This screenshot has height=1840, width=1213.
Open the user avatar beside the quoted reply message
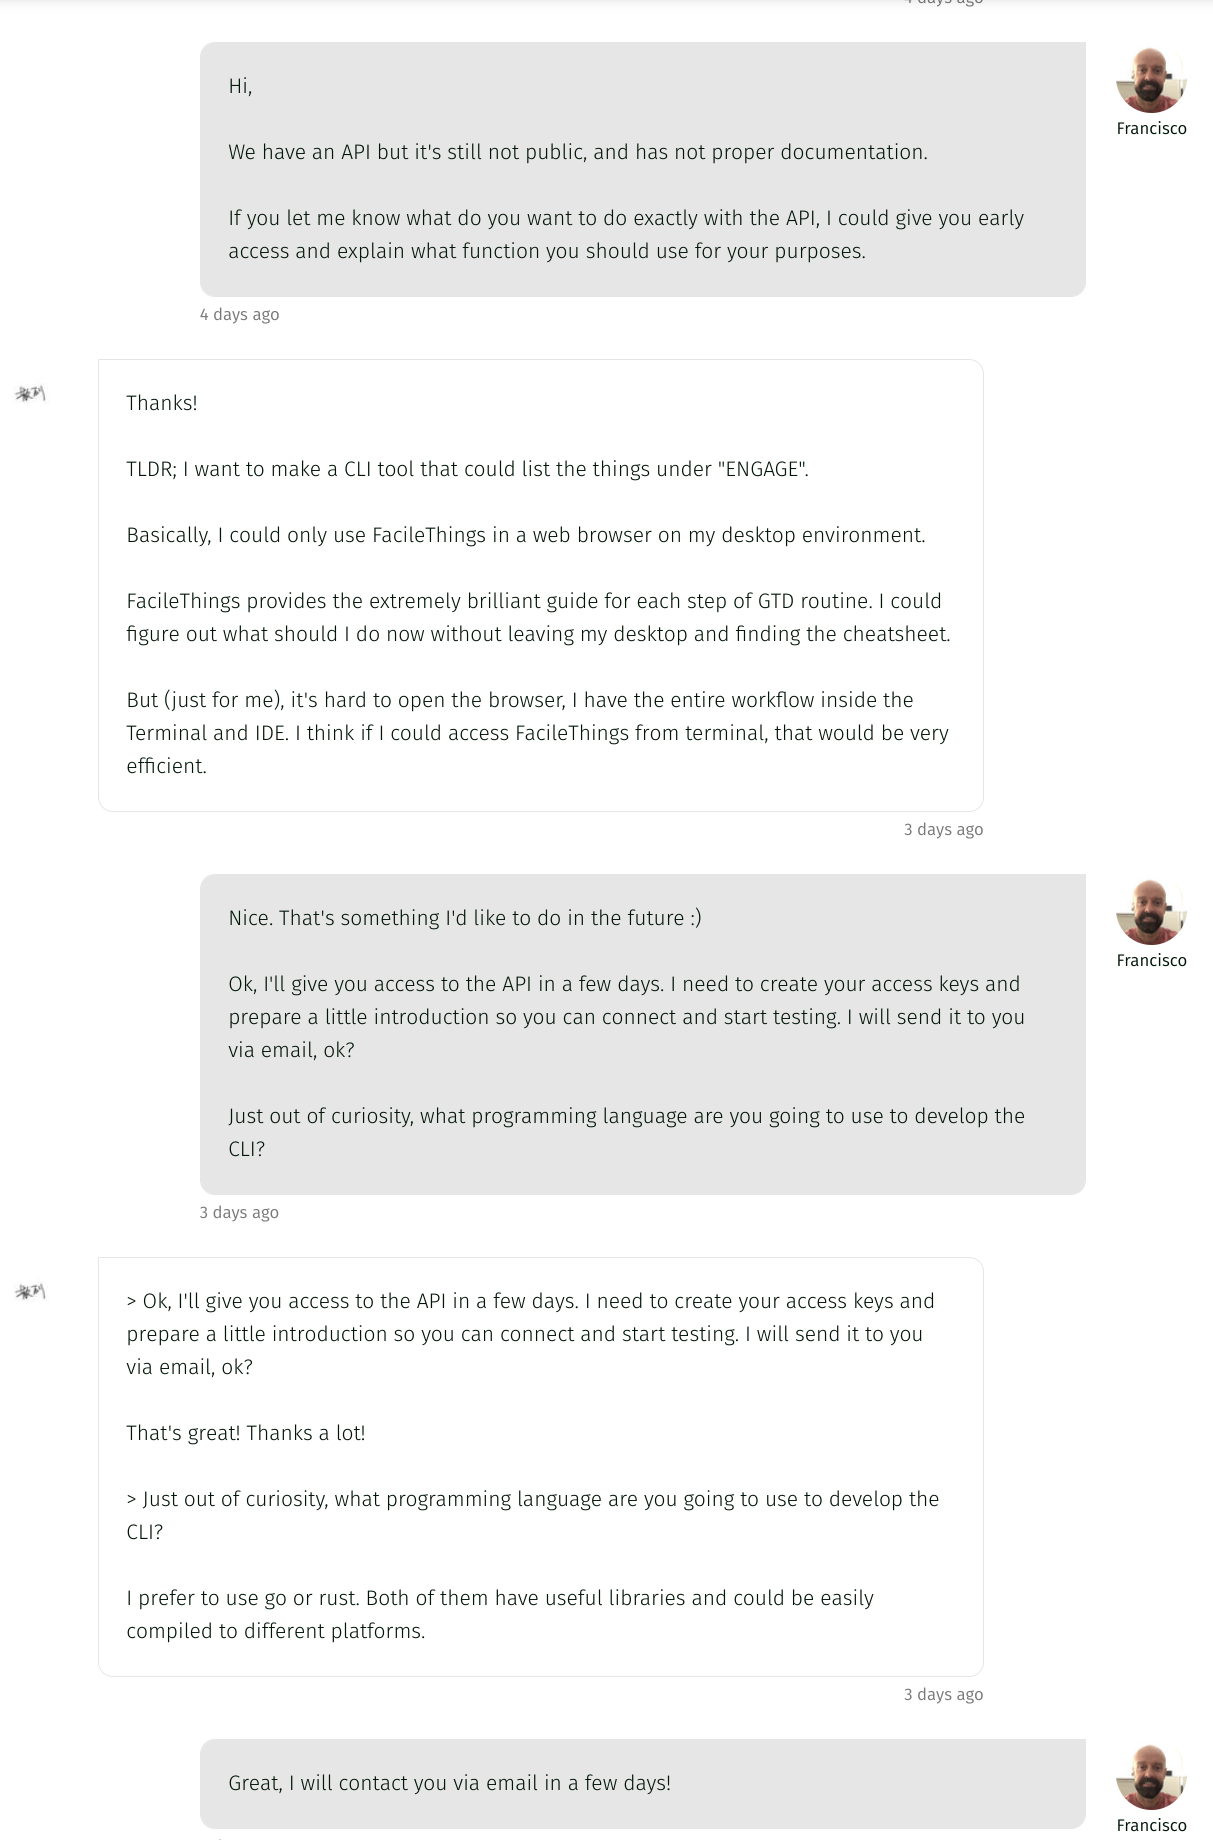30,1292
